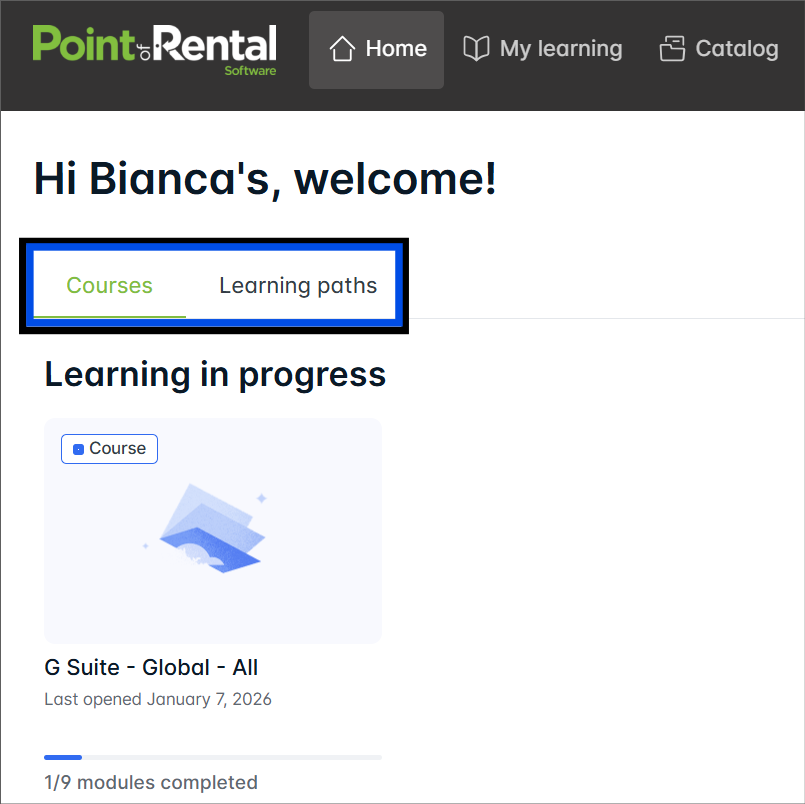Click the sparkle star beside graduation cap
This screenshot has width=805, height=804.
tap(262, 497)
